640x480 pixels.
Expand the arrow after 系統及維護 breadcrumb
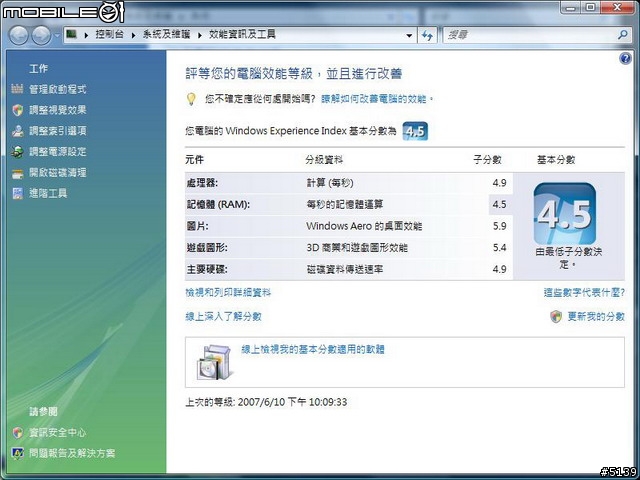pyautogui.click(x=200, y=35)
